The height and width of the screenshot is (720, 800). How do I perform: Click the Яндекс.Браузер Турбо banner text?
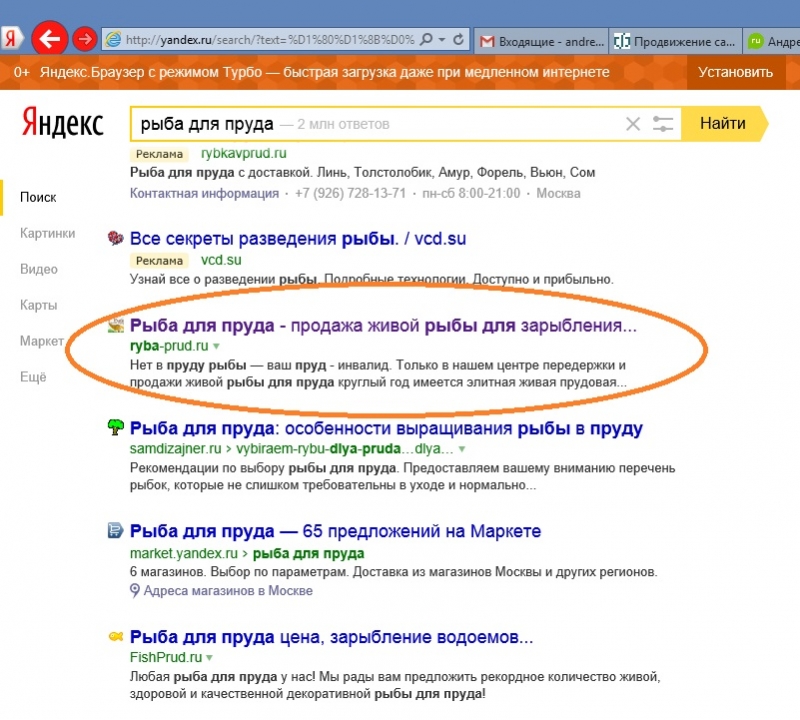324,72
